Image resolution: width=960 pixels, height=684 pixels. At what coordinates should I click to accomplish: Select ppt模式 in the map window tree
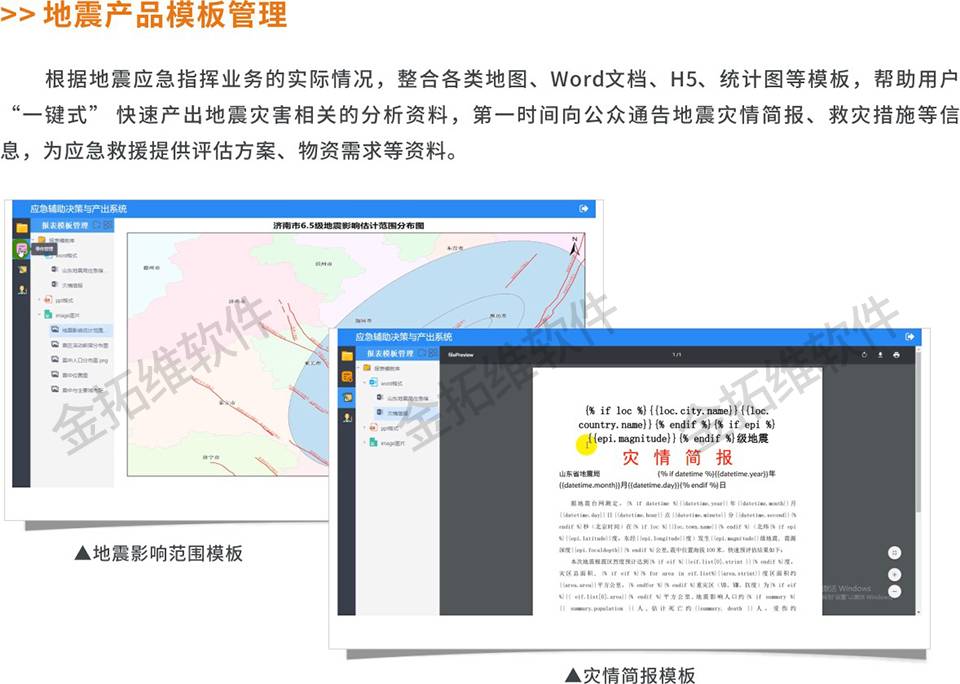pos(59,300)
